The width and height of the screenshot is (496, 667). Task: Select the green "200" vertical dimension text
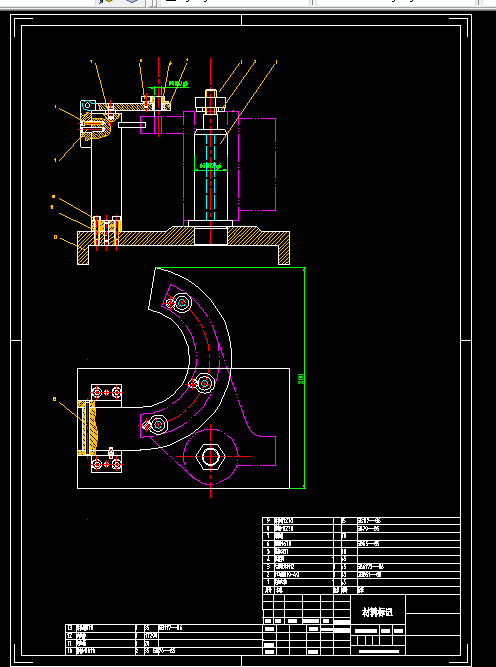(301, 379)
